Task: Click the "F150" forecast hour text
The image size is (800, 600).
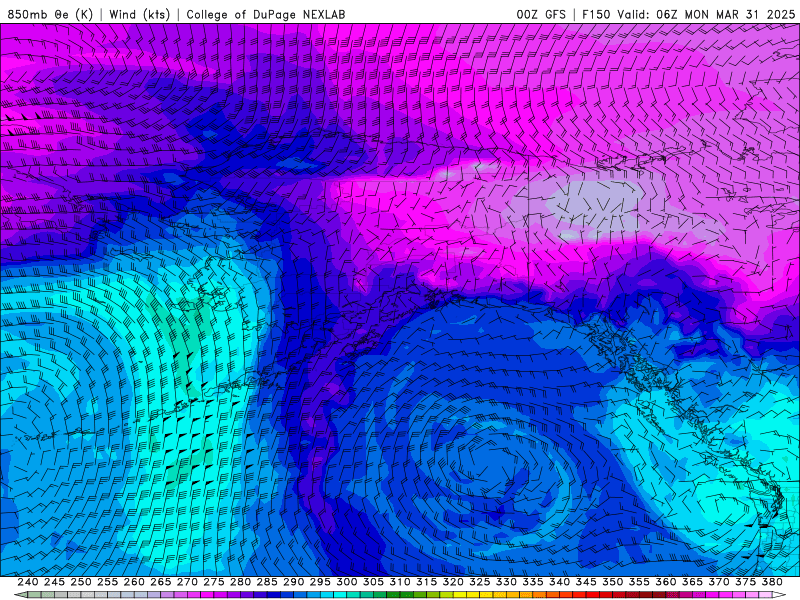Action: point(596,15)
